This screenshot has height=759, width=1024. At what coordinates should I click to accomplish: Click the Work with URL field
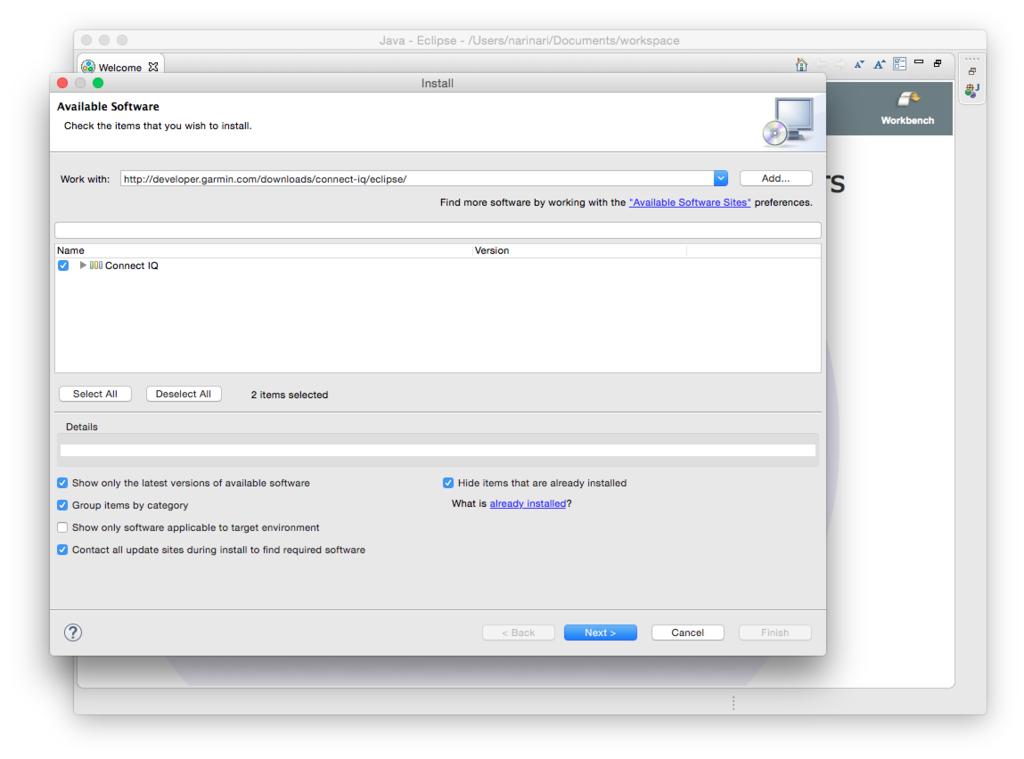tap(417, 178)
